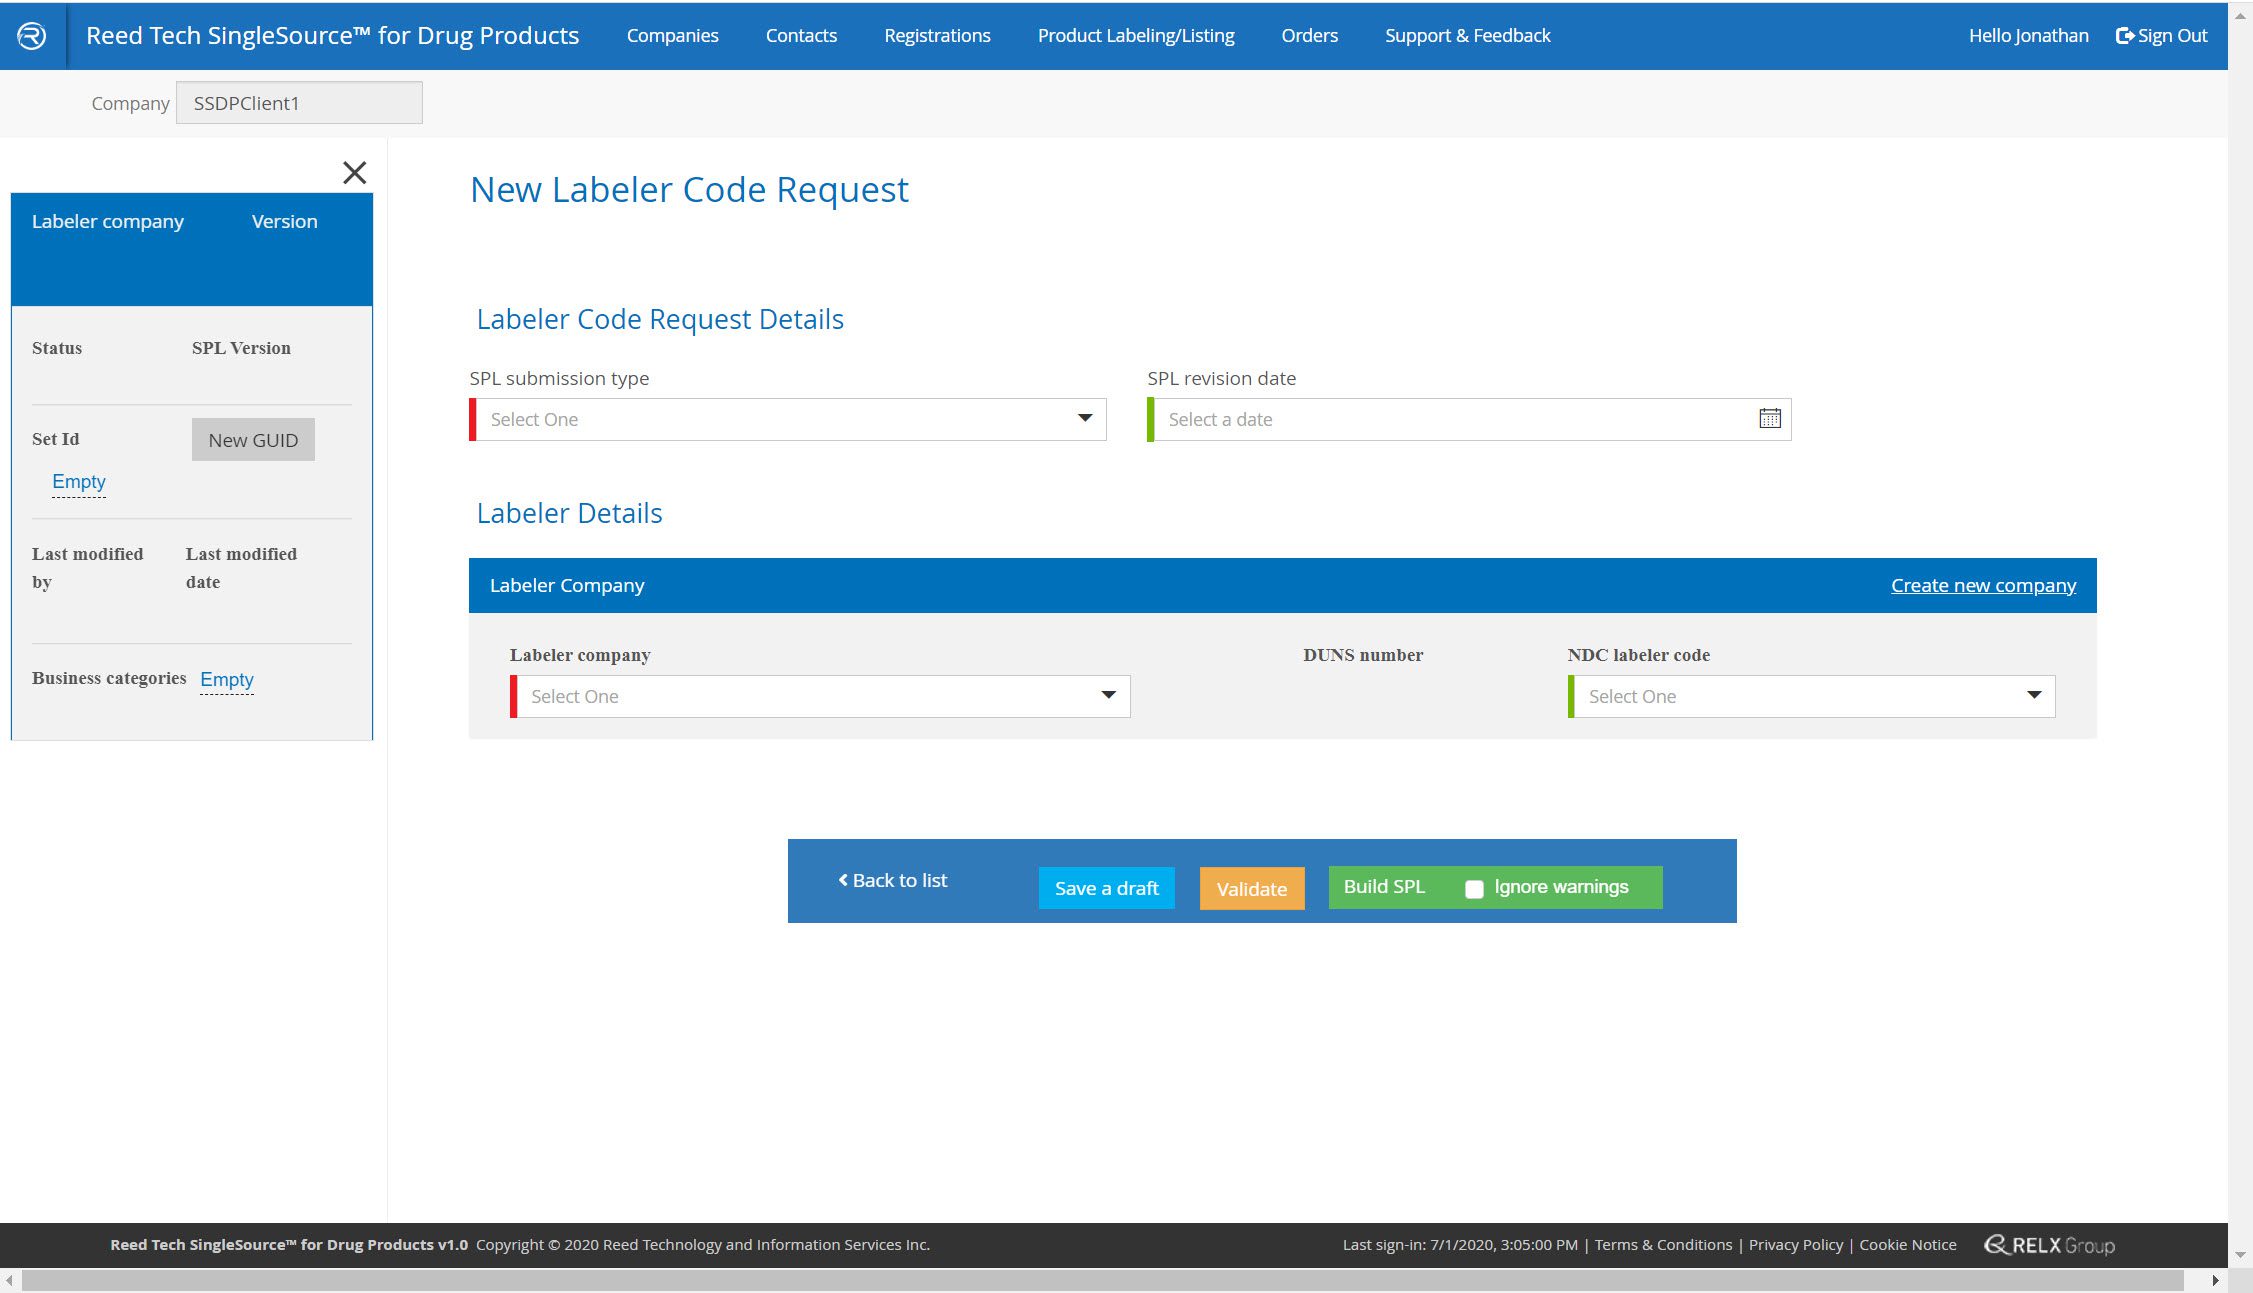Click the Empty Set Id link
2253x1293 pixels.
coord(79,482)
